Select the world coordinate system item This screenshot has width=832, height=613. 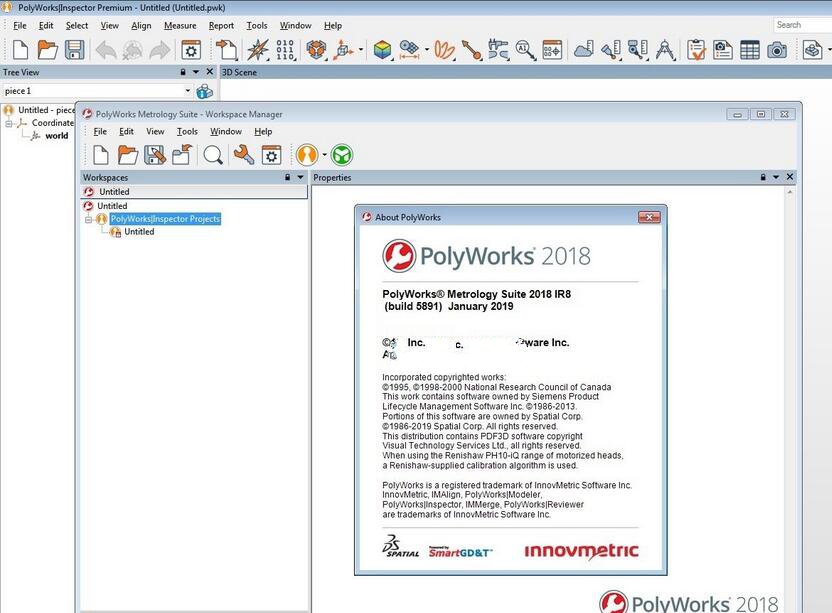point(56,135)
